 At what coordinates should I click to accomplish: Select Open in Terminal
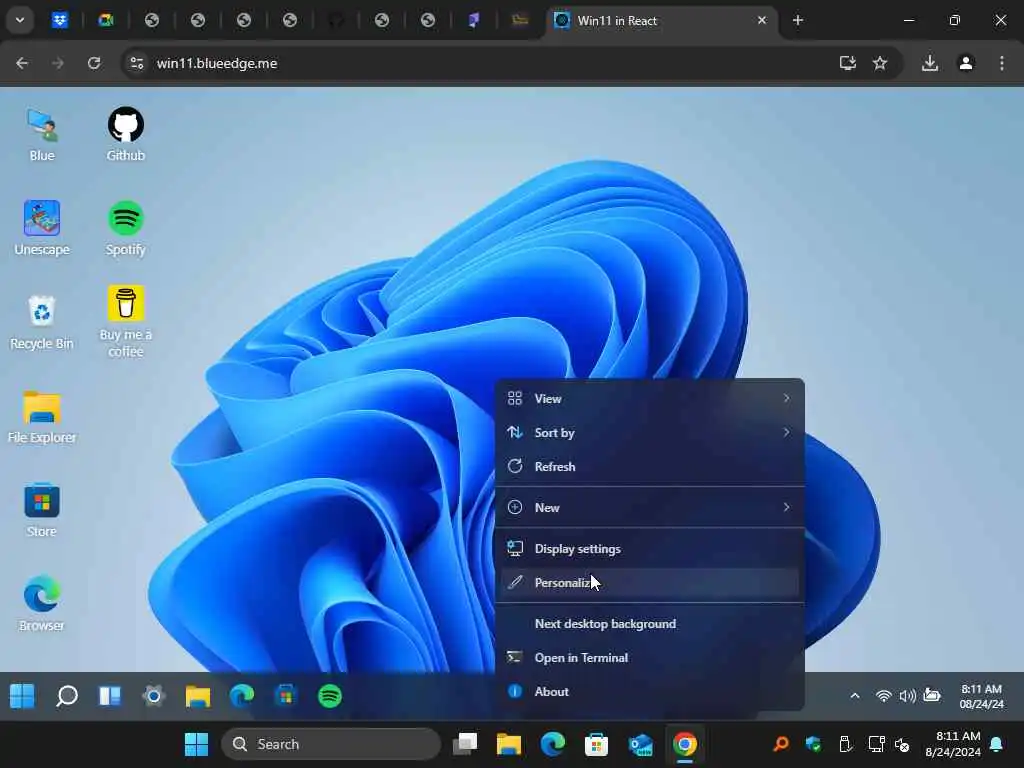click(x=650, y=658)
